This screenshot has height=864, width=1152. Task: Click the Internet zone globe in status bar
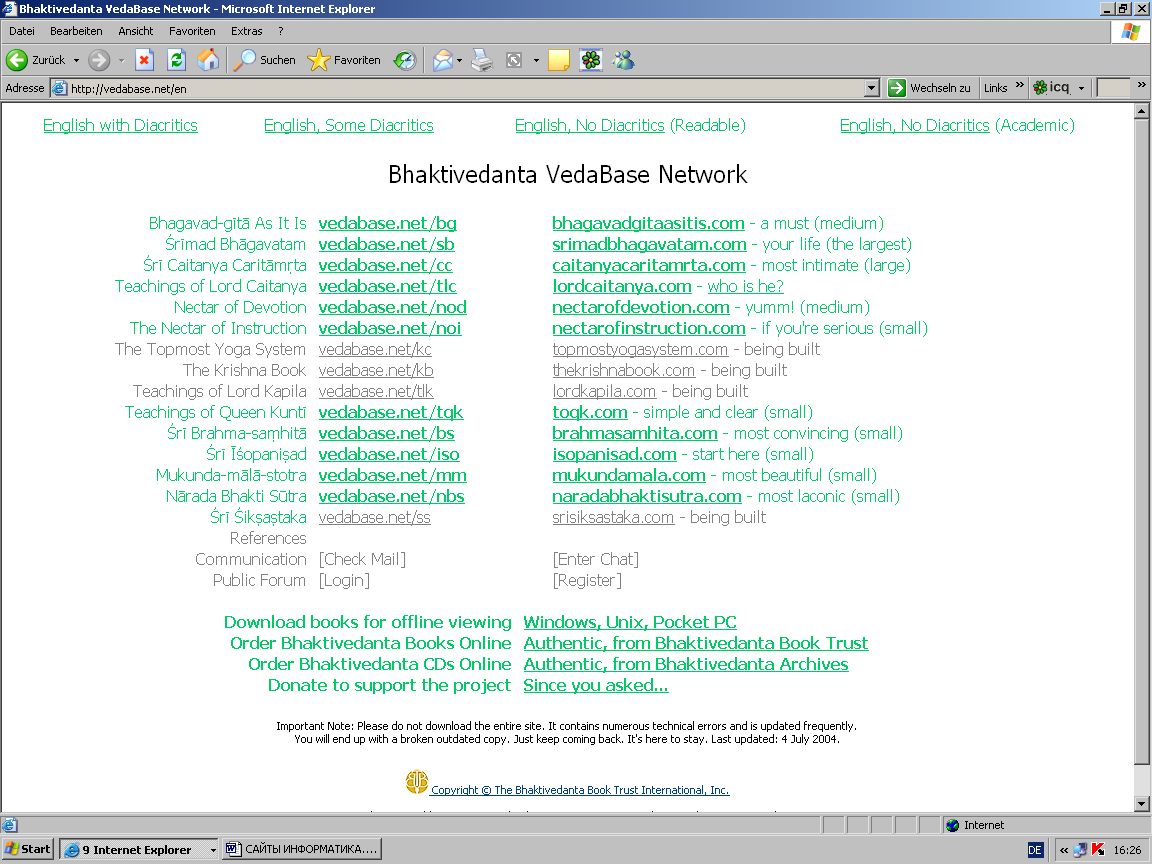point(953,825)
